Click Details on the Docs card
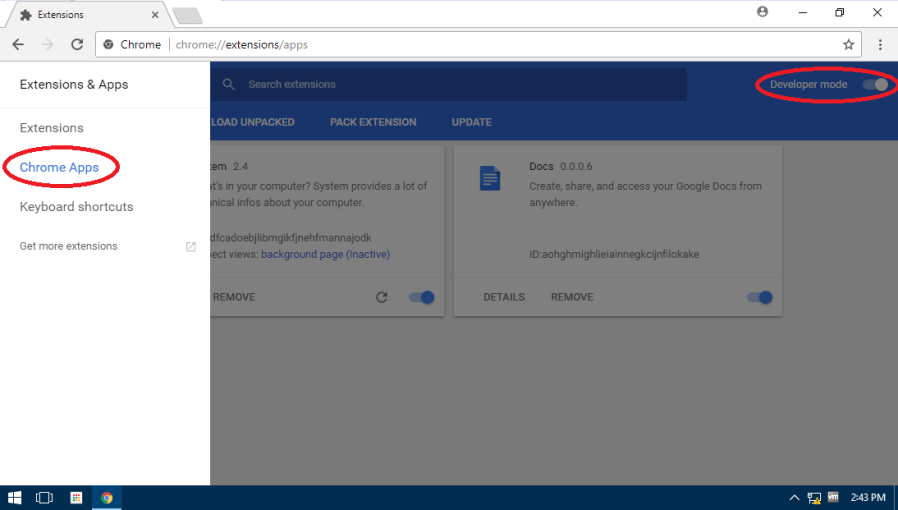Screen dimensions: 898x510 pos(504,297)
